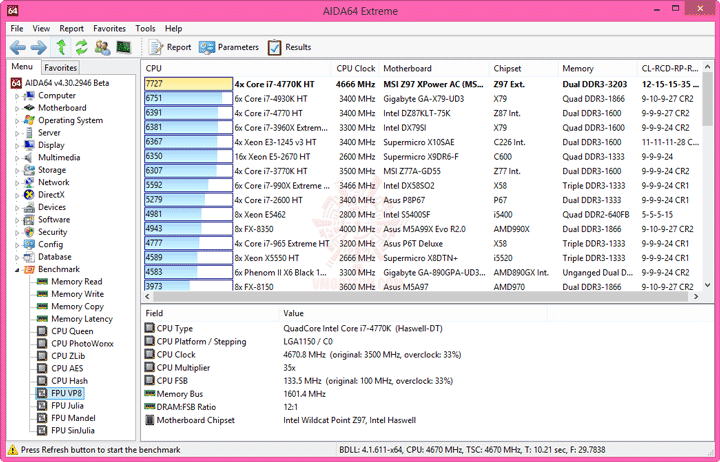Switch to the Menu tab

(x=22, y=67)
